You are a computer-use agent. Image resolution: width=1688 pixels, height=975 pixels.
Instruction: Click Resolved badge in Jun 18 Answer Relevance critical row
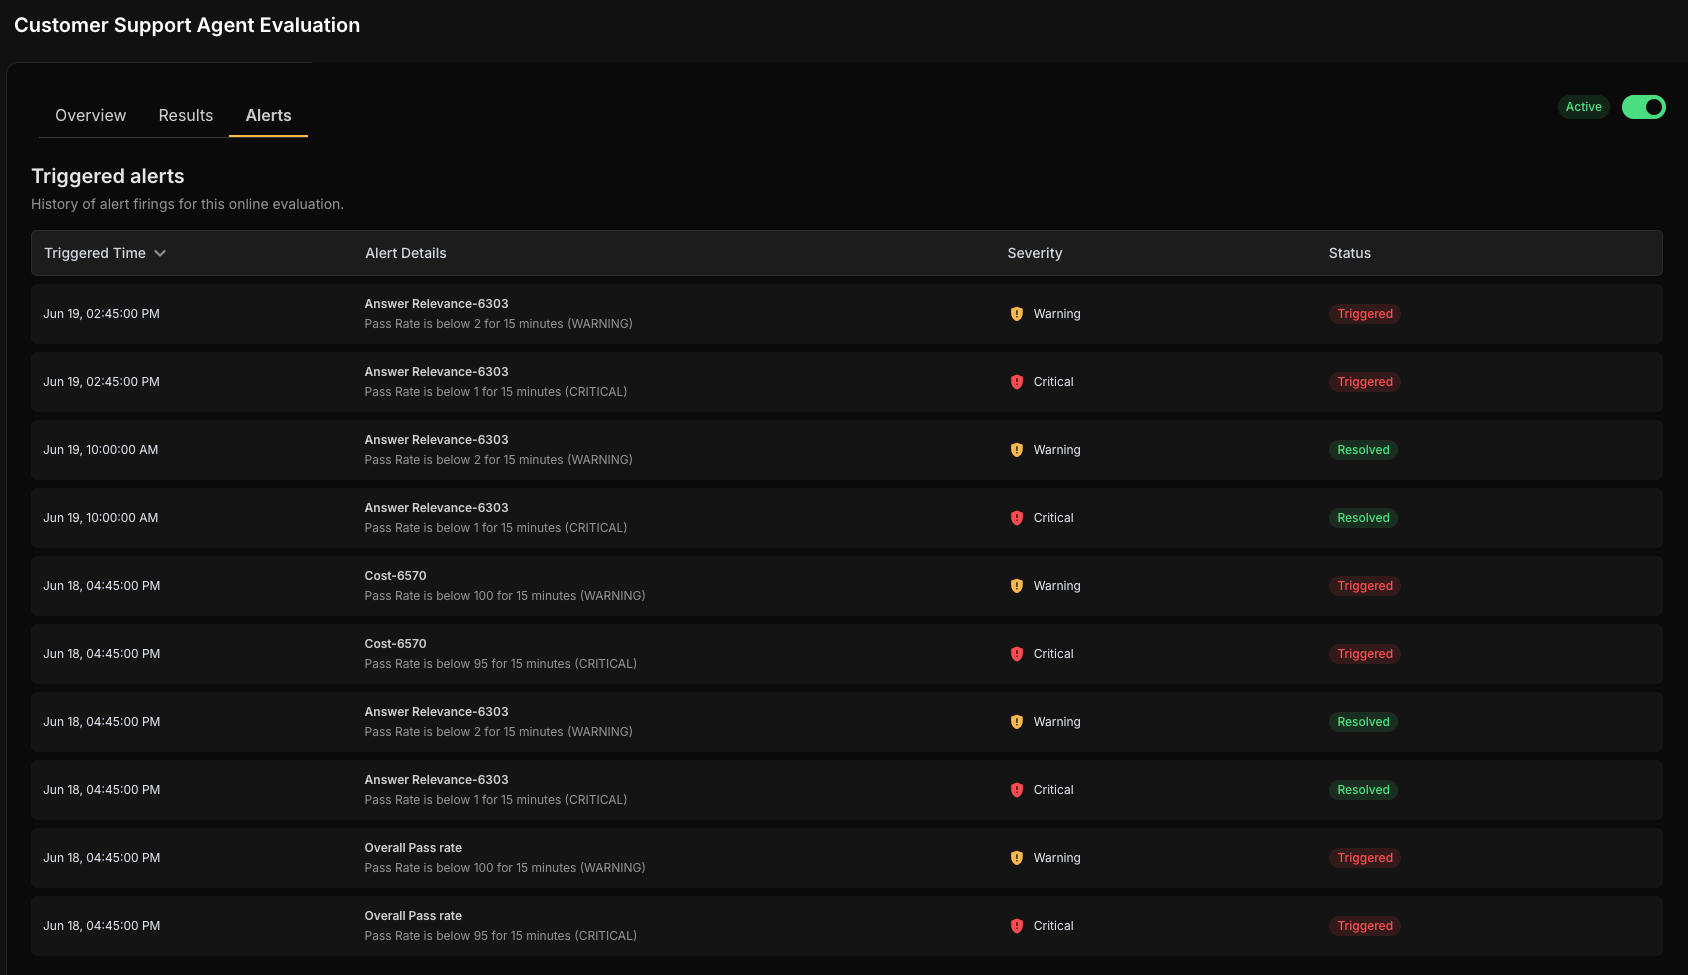click(1363, 790)
